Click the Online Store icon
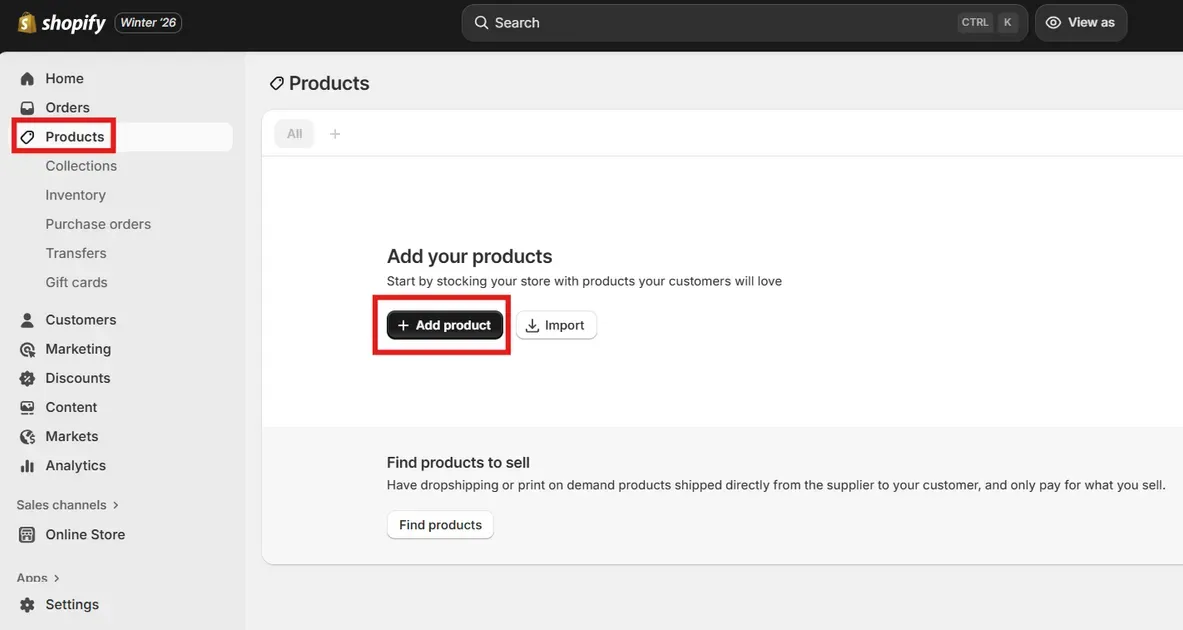This screenshot has height=630, width=1183. (x=26, y=534)
